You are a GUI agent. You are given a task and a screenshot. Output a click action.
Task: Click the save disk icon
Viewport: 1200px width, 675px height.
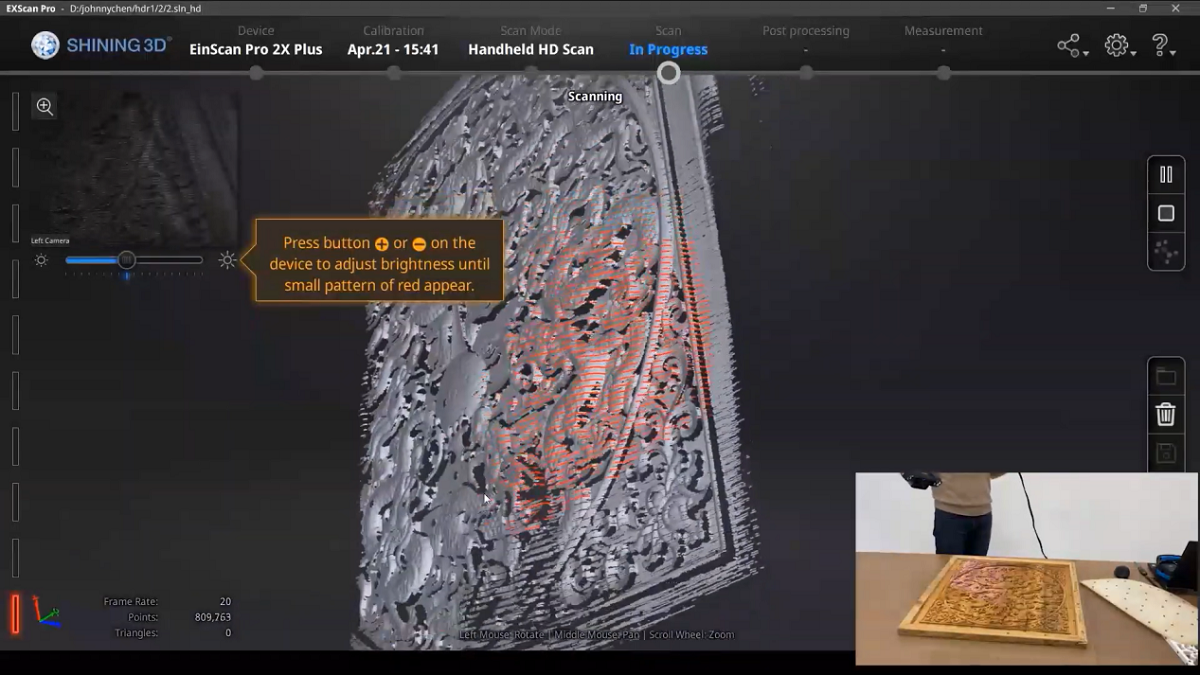pyautogui.click(x=1165, y=453)
